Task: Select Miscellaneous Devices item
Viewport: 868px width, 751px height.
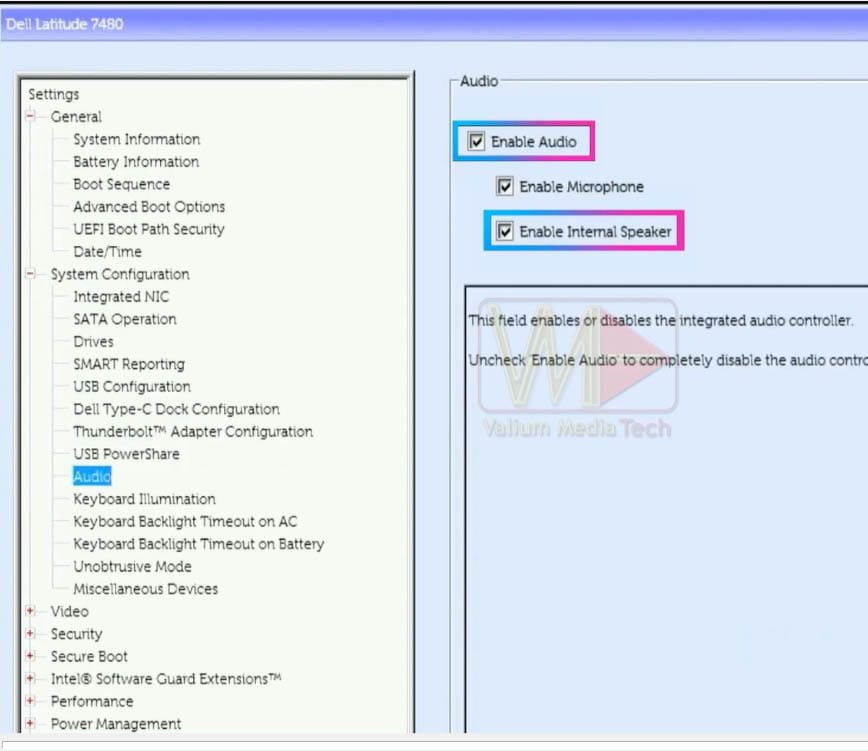Action: pyautogui.click(x=146, y=589)
